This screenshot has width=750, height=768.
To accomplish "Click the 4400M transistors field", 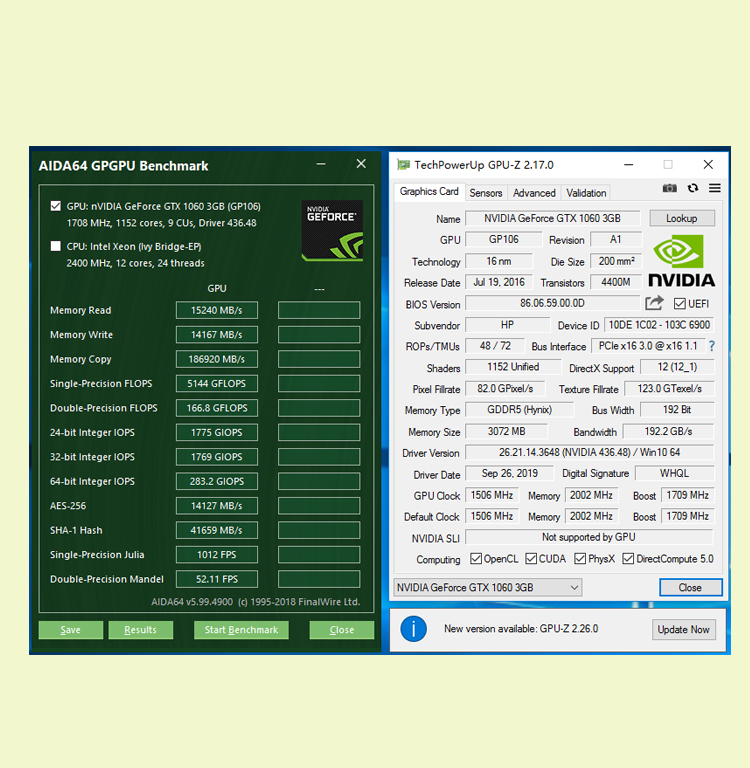I will tap(616, 282).
